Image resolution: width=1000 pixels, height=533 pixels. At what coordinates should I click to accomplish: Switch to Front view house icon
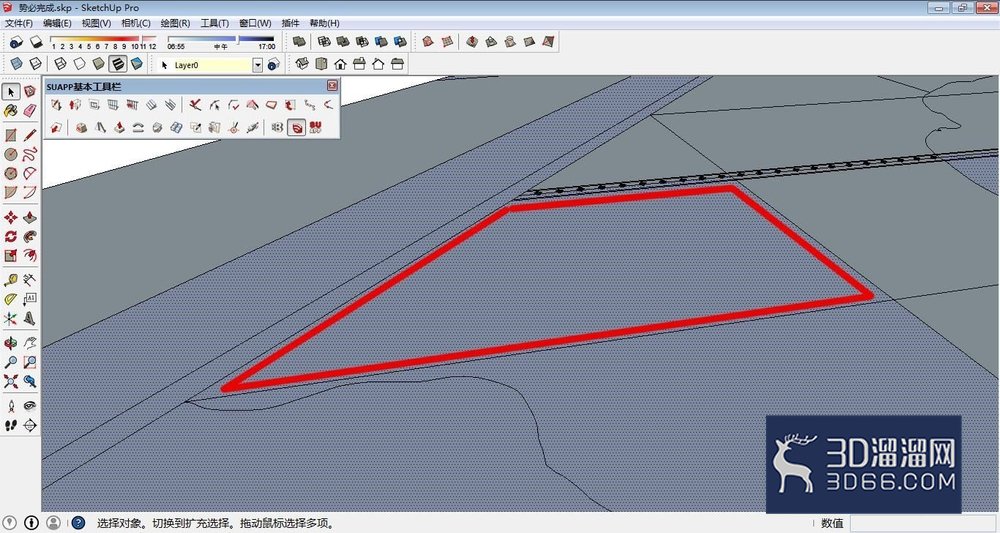coord(341,64)
